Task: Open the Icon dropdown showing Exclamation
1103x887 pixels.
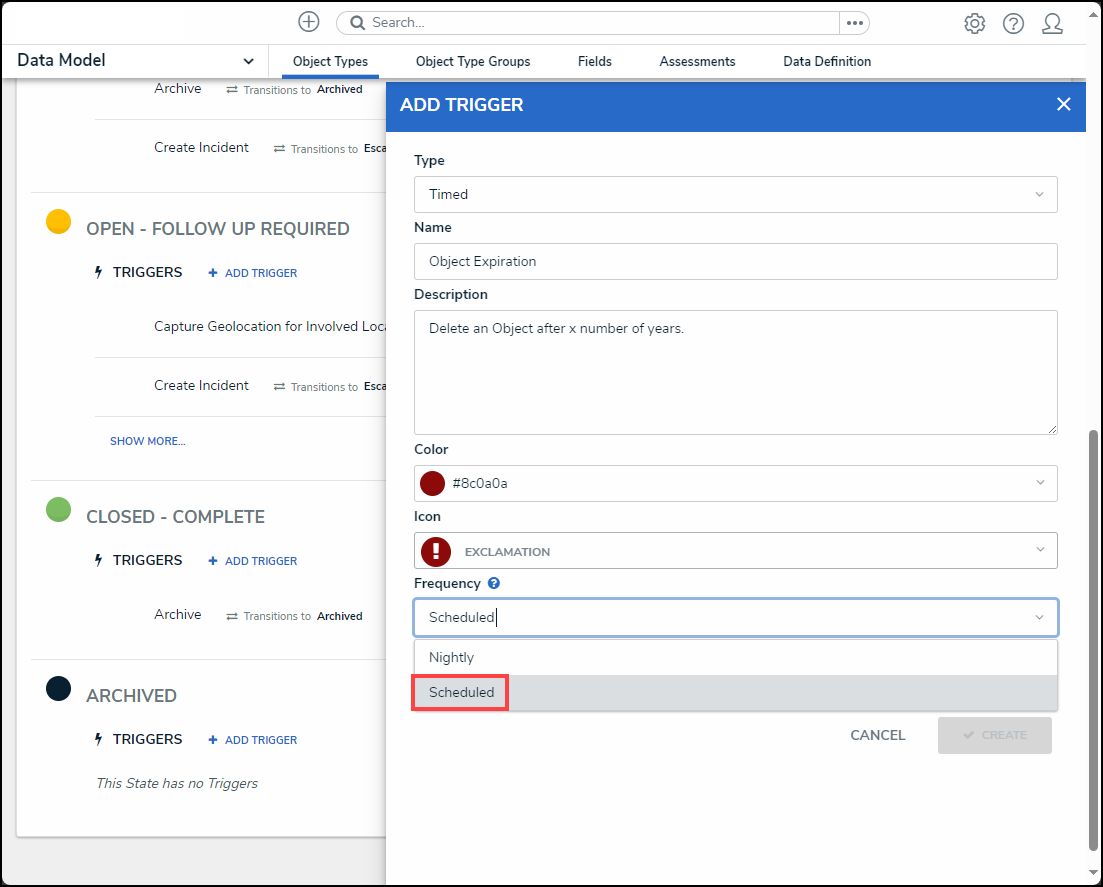Action: point(735,551)
